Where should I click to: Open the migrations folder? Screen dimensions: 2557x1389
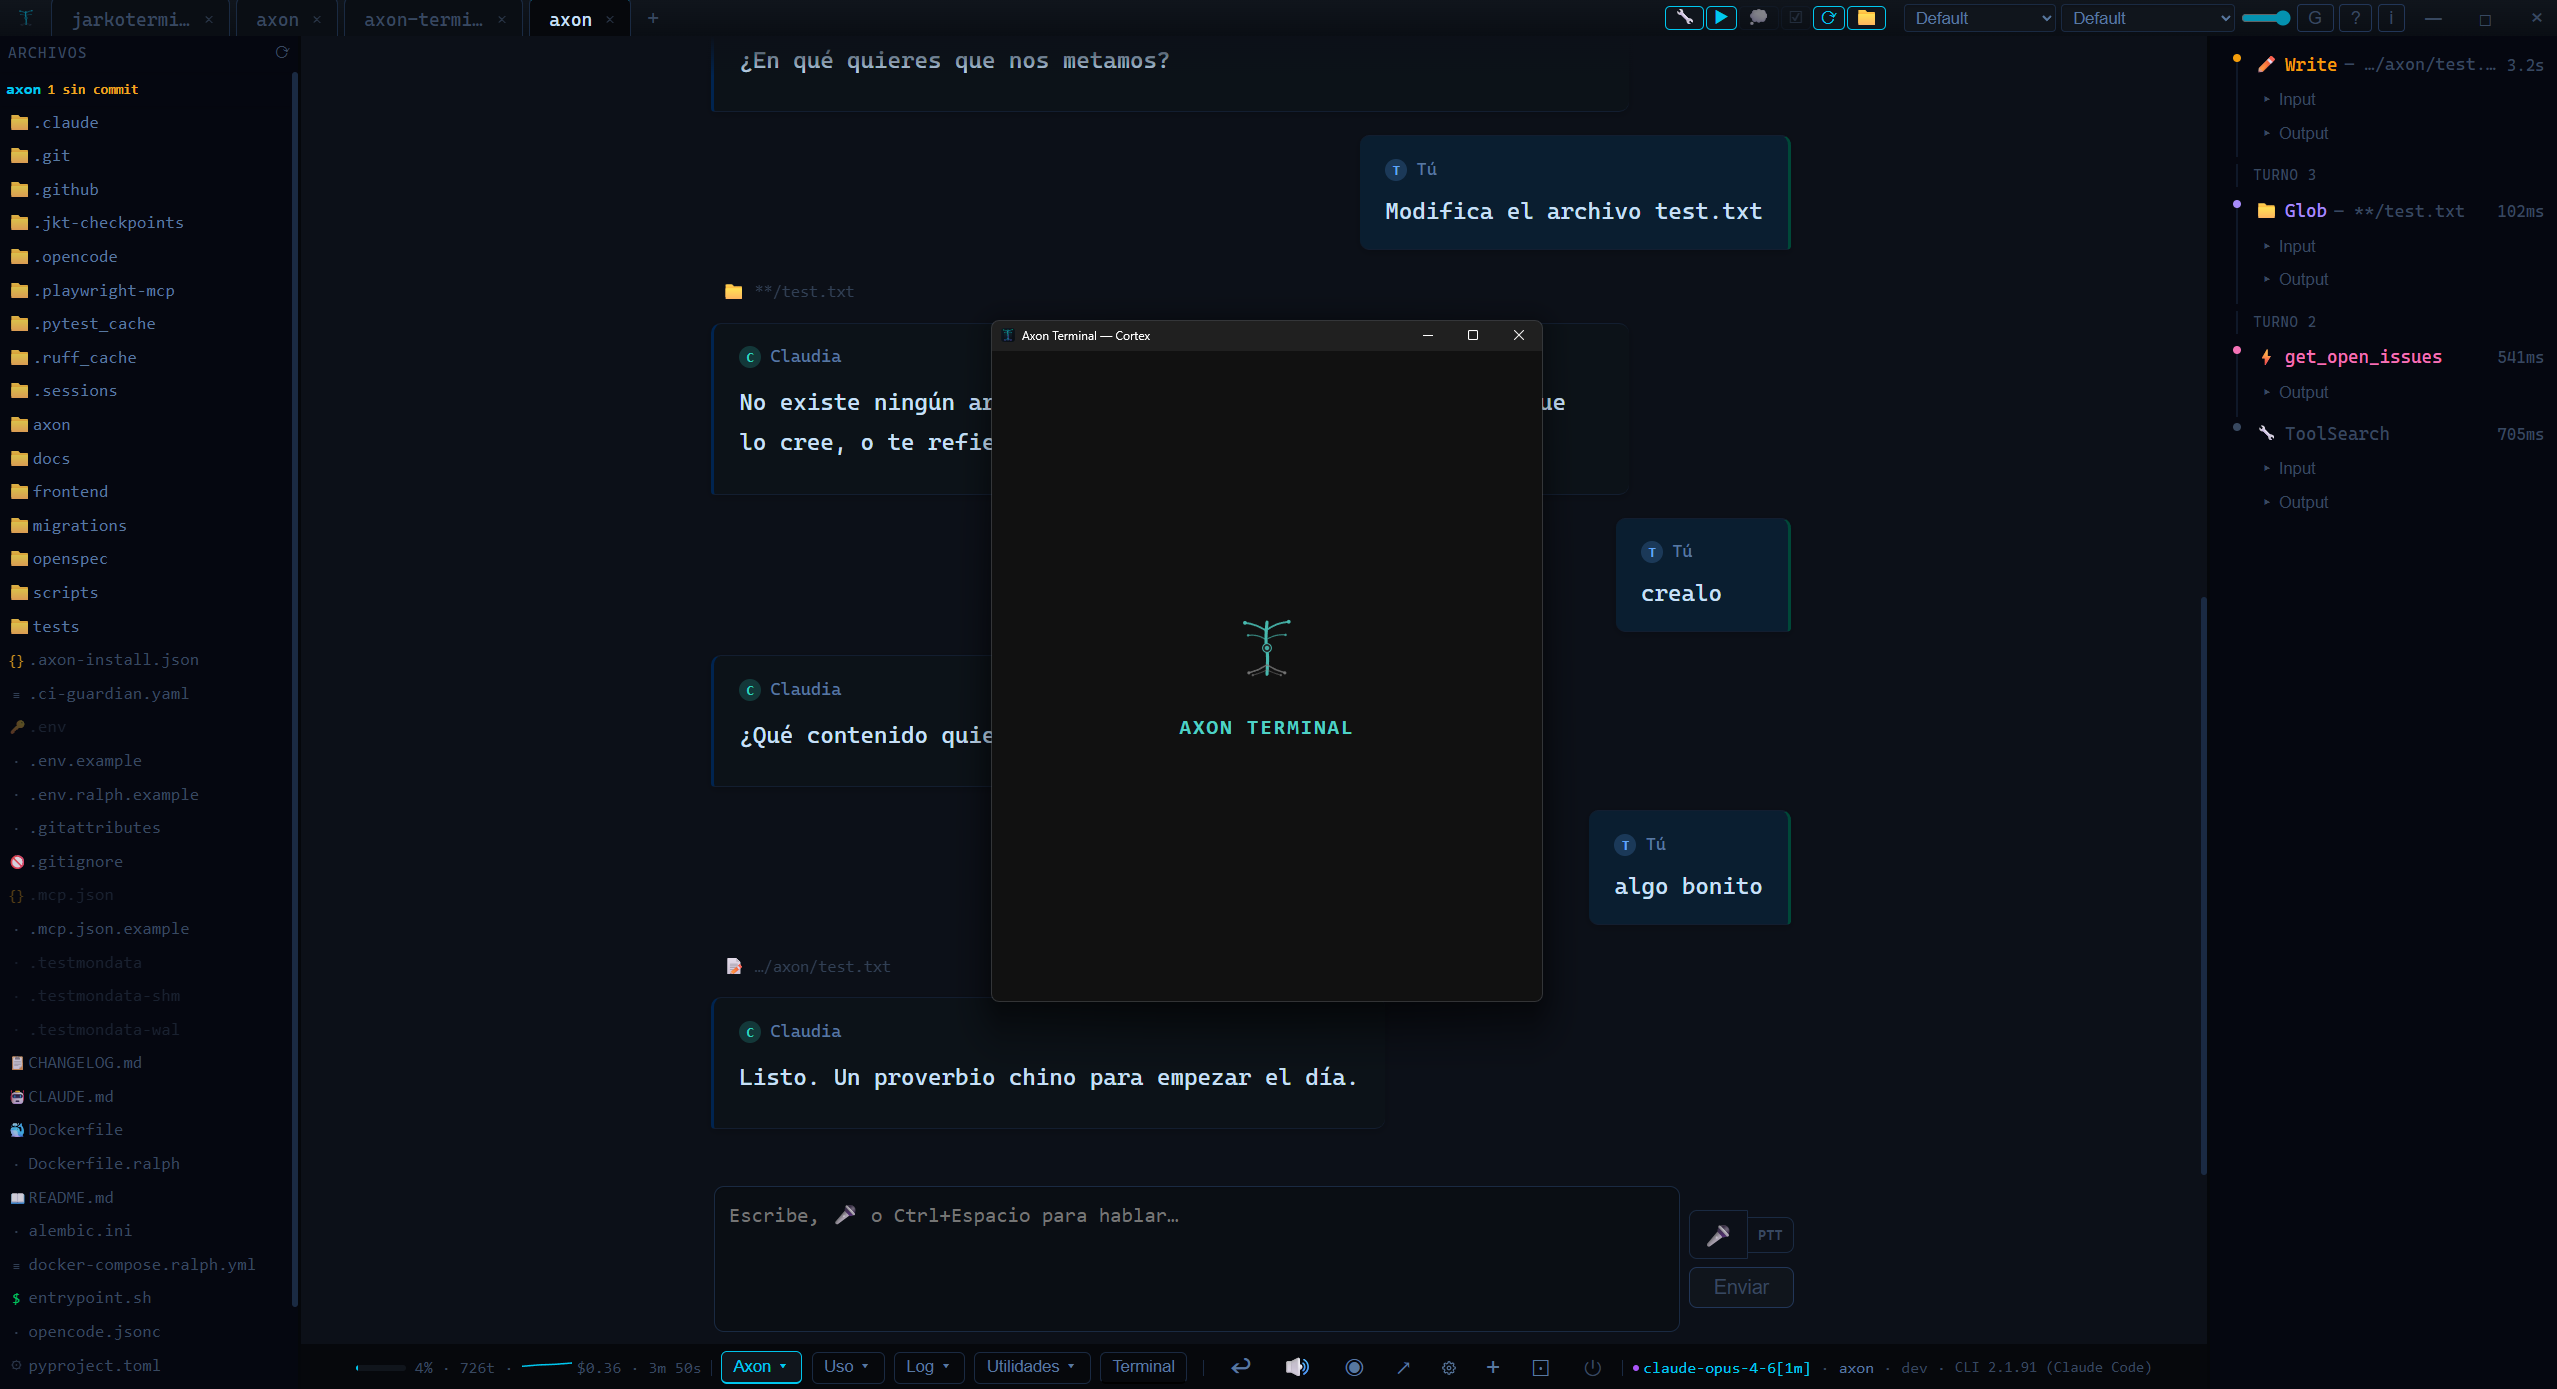point(68,526)
